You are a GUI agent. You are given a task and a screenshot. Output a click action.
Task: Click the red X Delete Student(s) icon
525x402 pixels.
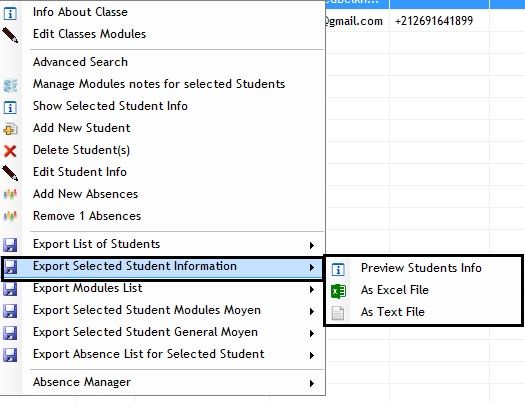coord(10,151)
